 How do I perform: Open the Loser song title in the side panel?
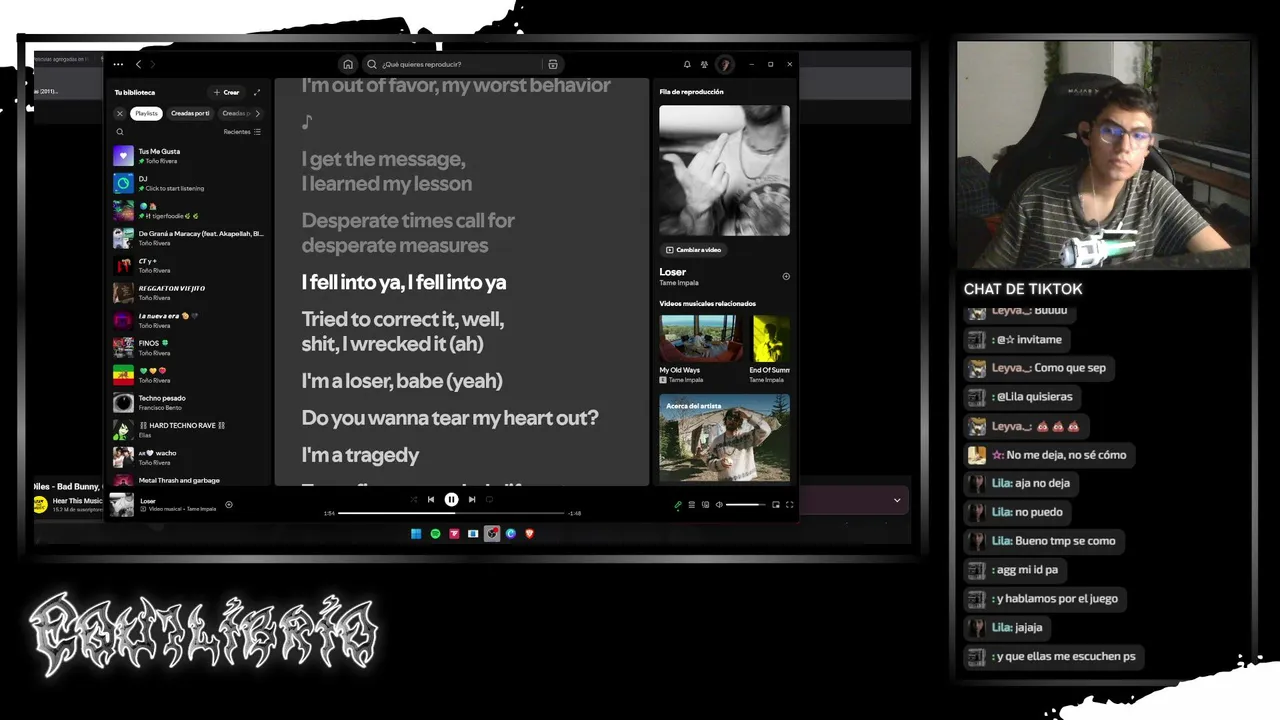[x=673, y=272]
